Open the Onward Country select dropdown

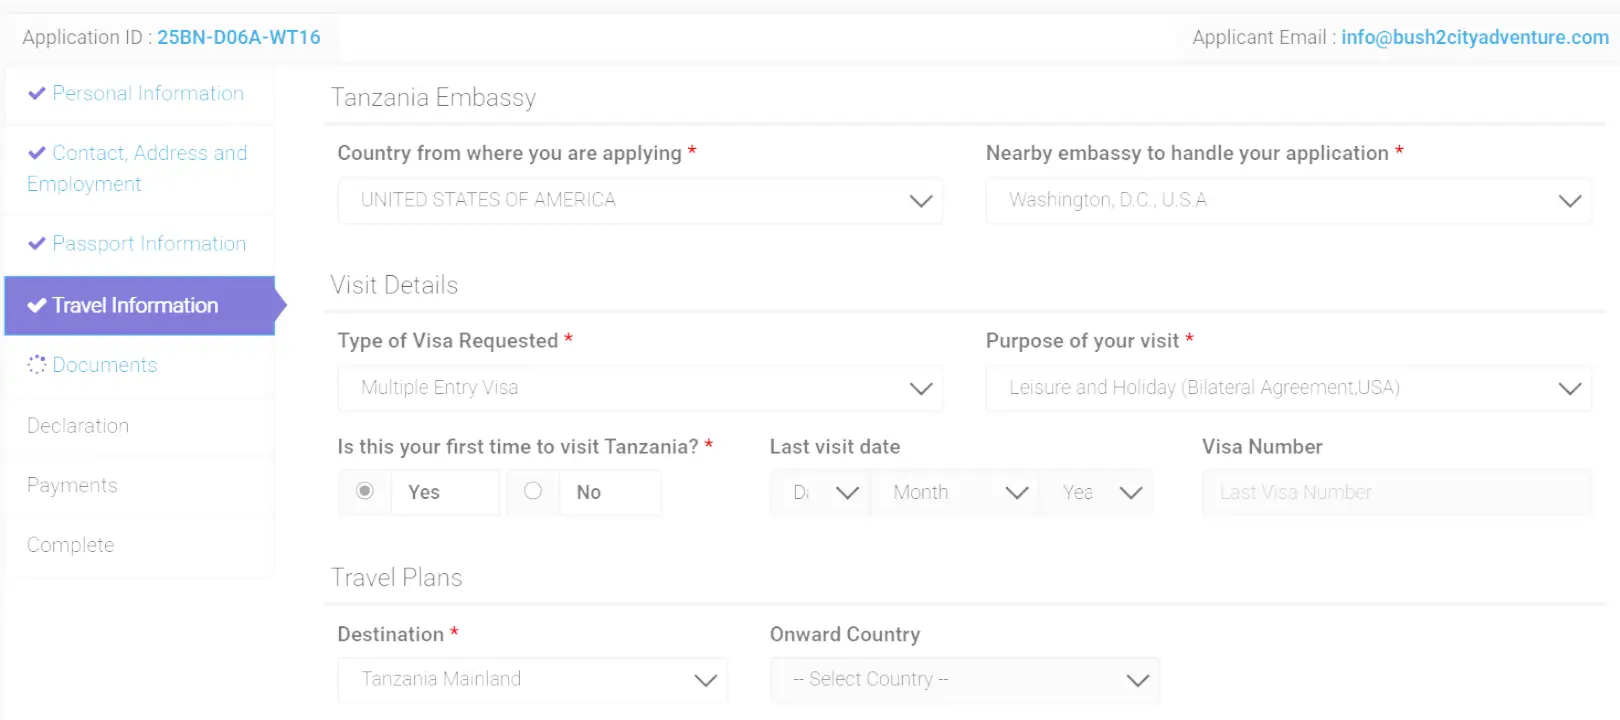point(964,679)
